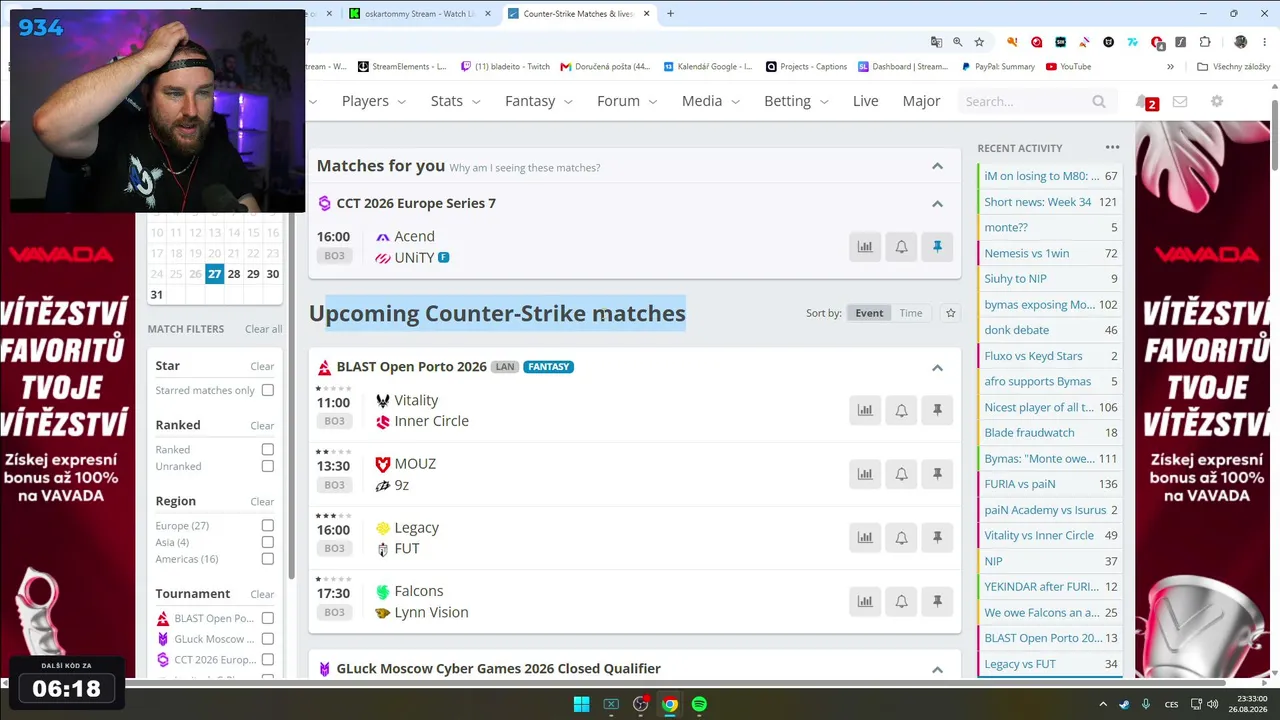Pin the Falcons vs Lynn Vision match
Screen dimensions: 1280x720
937,601
